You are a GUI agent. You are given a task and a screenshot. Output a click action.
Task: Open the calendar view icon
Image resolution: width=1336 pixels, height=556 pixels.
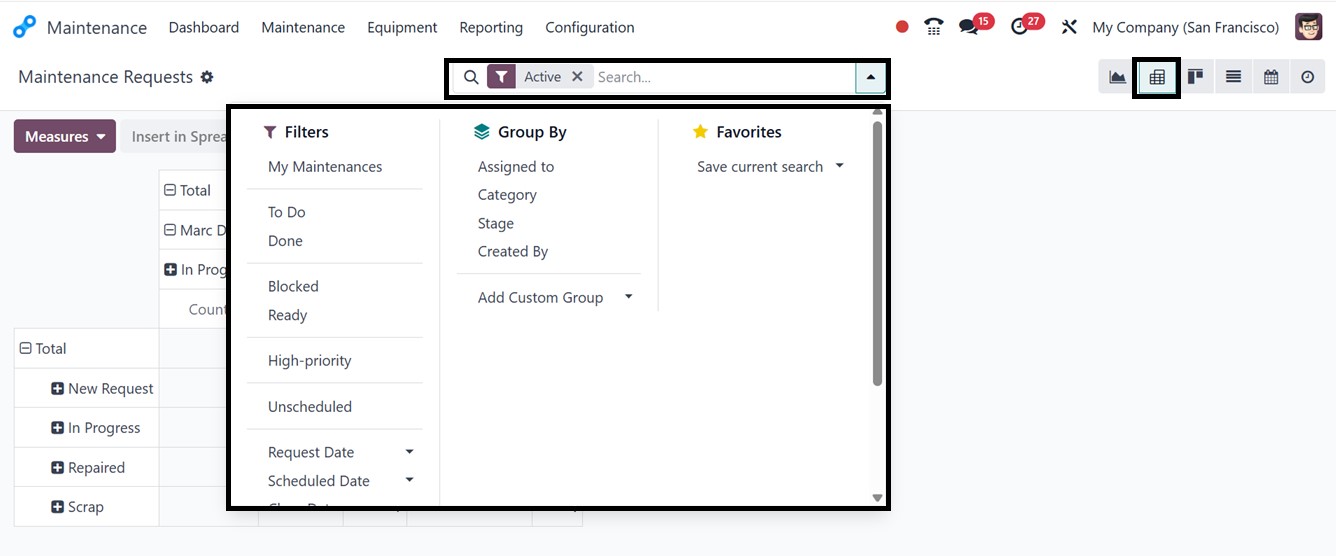click(1271, 77)
